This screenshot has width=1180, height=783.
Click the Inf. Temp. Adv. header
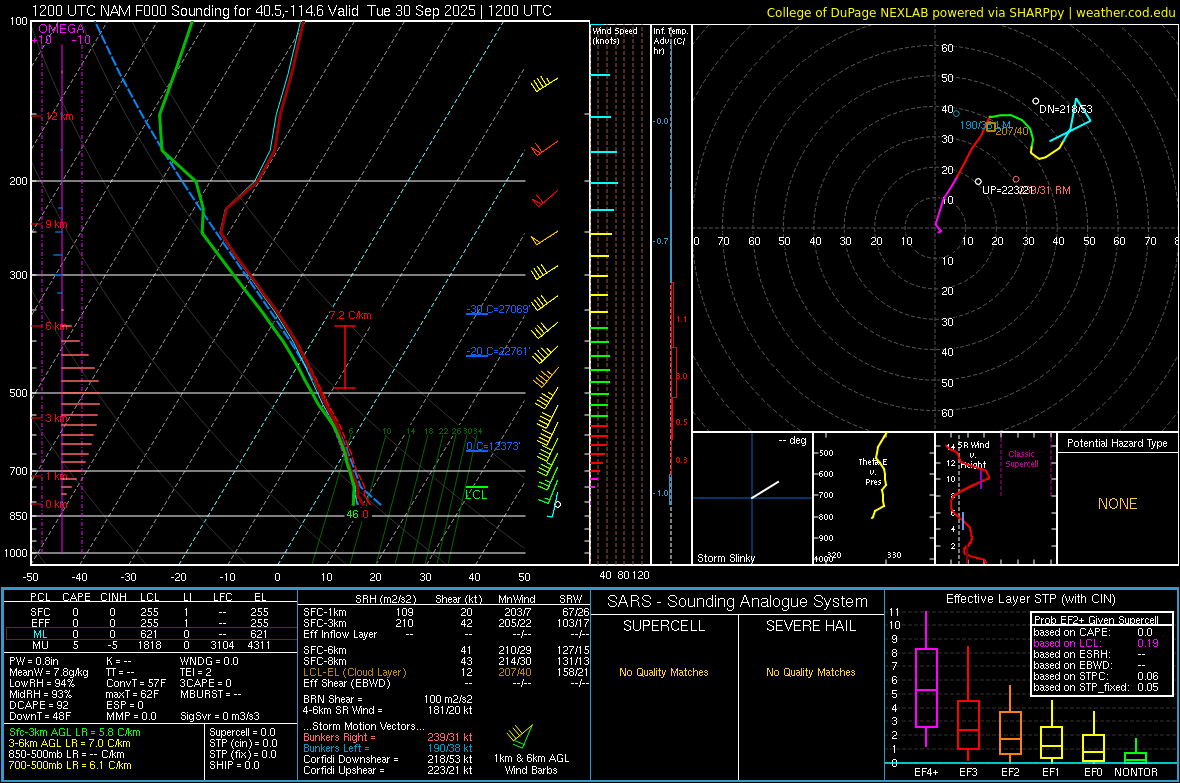(x=670, y=41)
